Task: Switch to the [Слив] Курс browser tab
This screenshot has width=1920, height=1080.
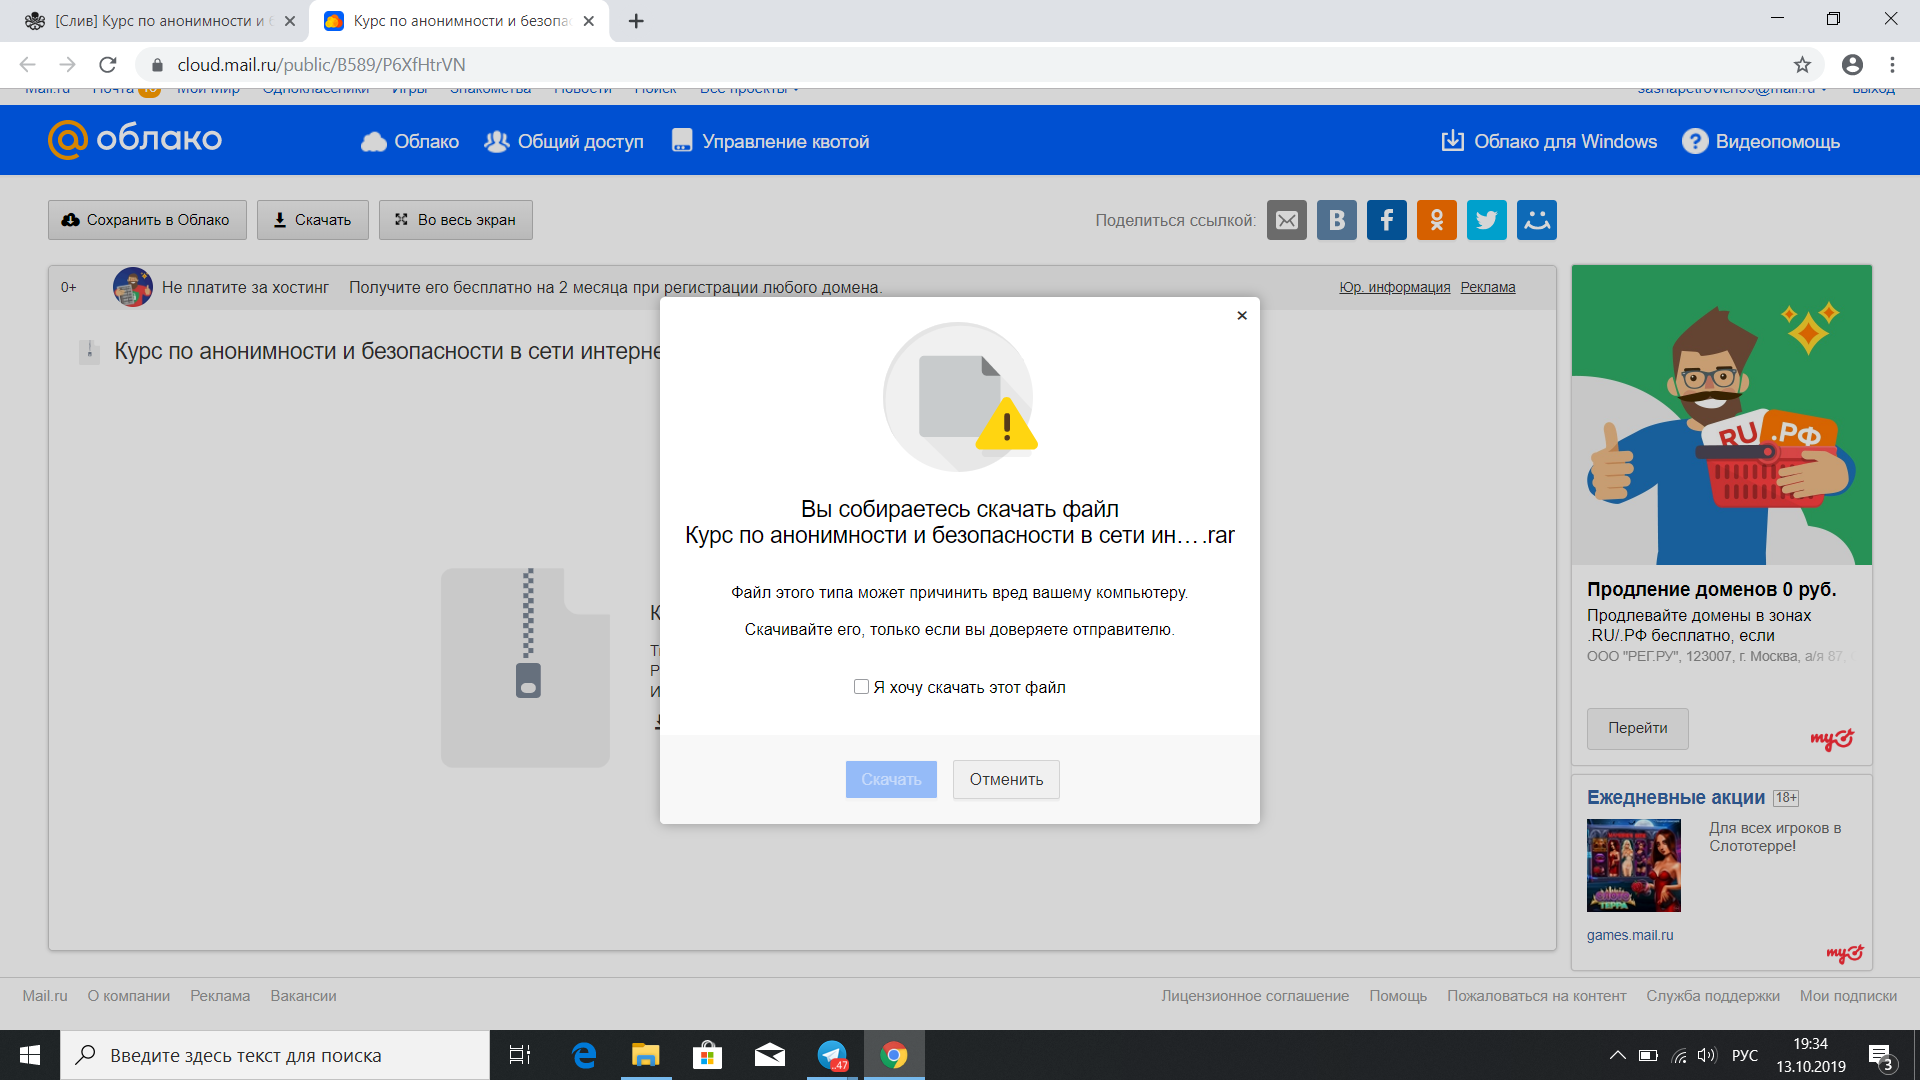Action: click(160, 21)
